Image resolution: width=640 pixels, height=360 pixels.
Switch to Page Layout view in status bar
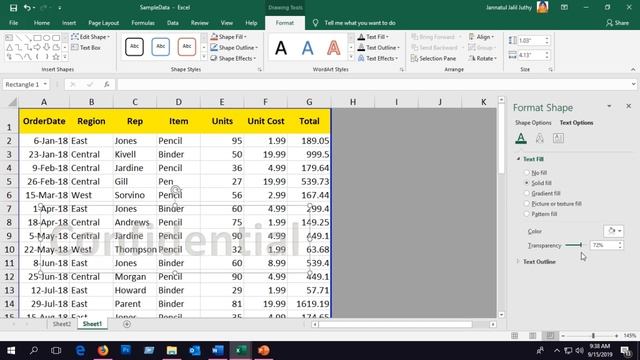point(533,336)
